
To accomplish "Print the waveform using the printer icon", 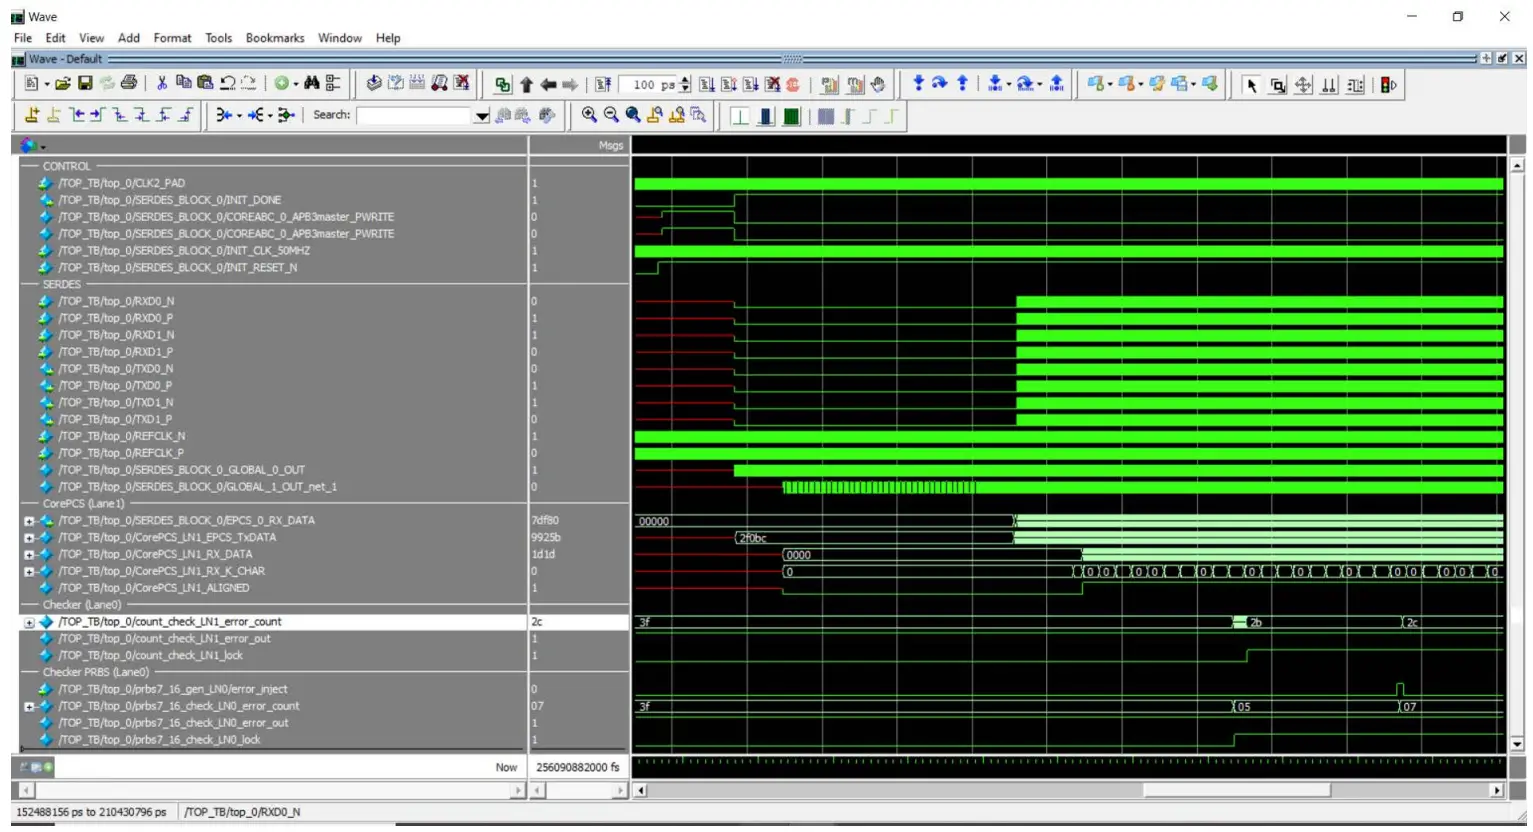I will point(129,84).
